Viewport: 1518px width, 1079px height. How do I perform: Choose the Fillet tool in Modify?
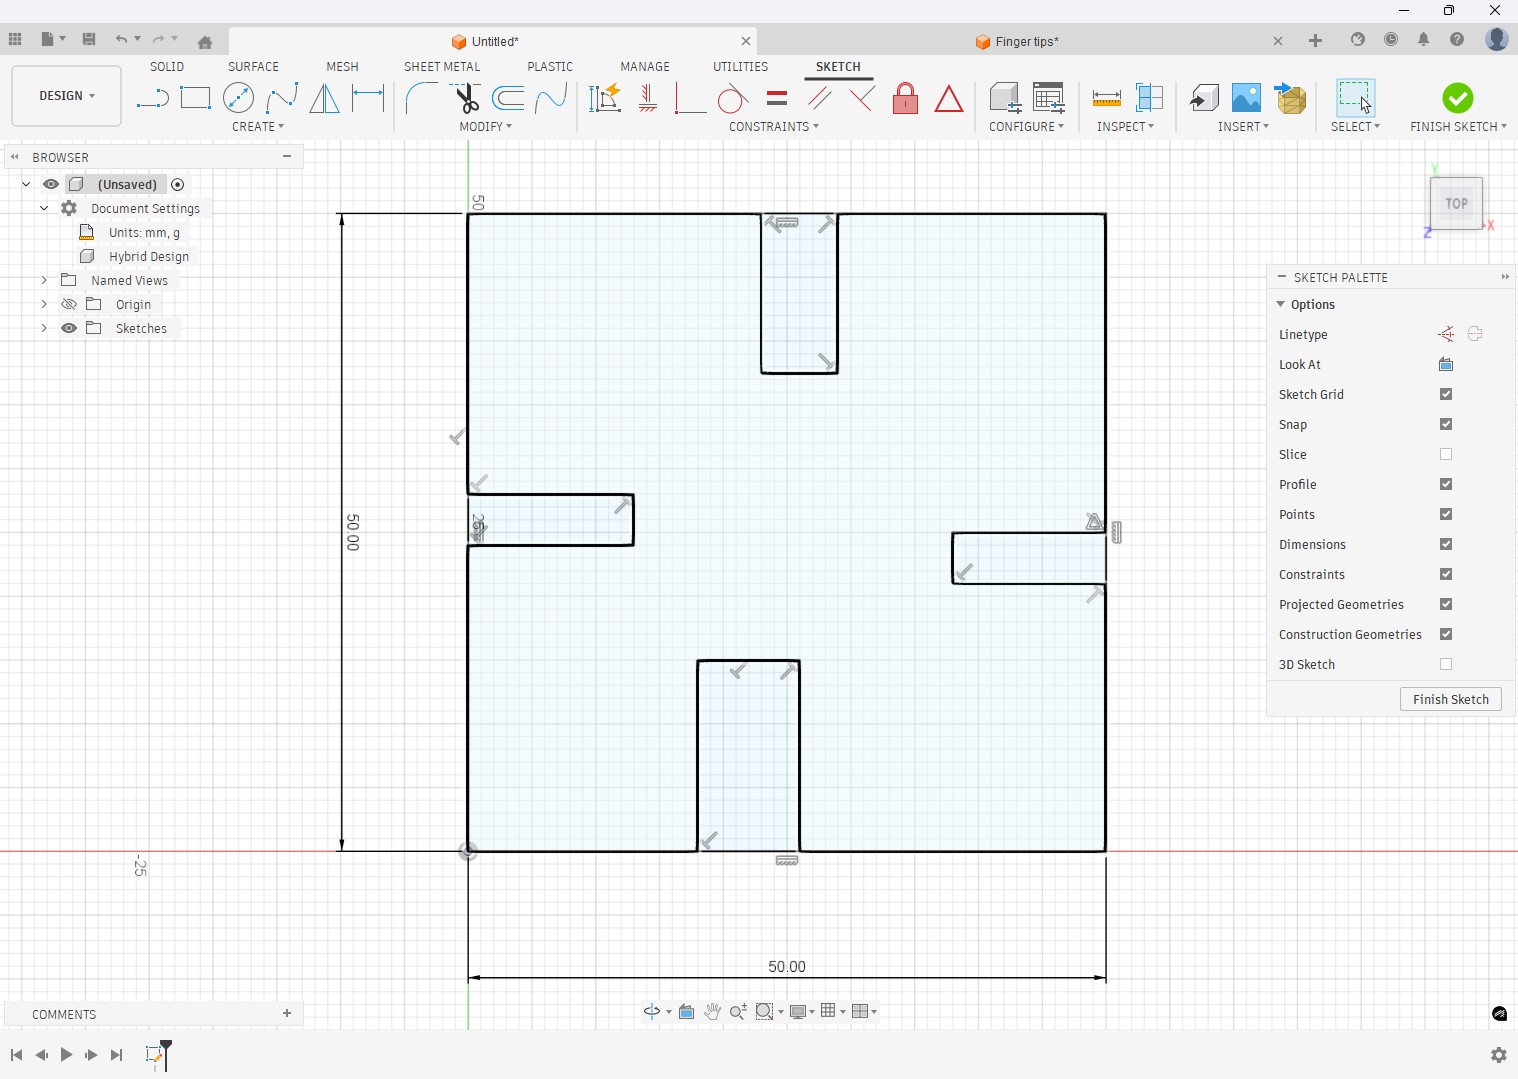420,98
